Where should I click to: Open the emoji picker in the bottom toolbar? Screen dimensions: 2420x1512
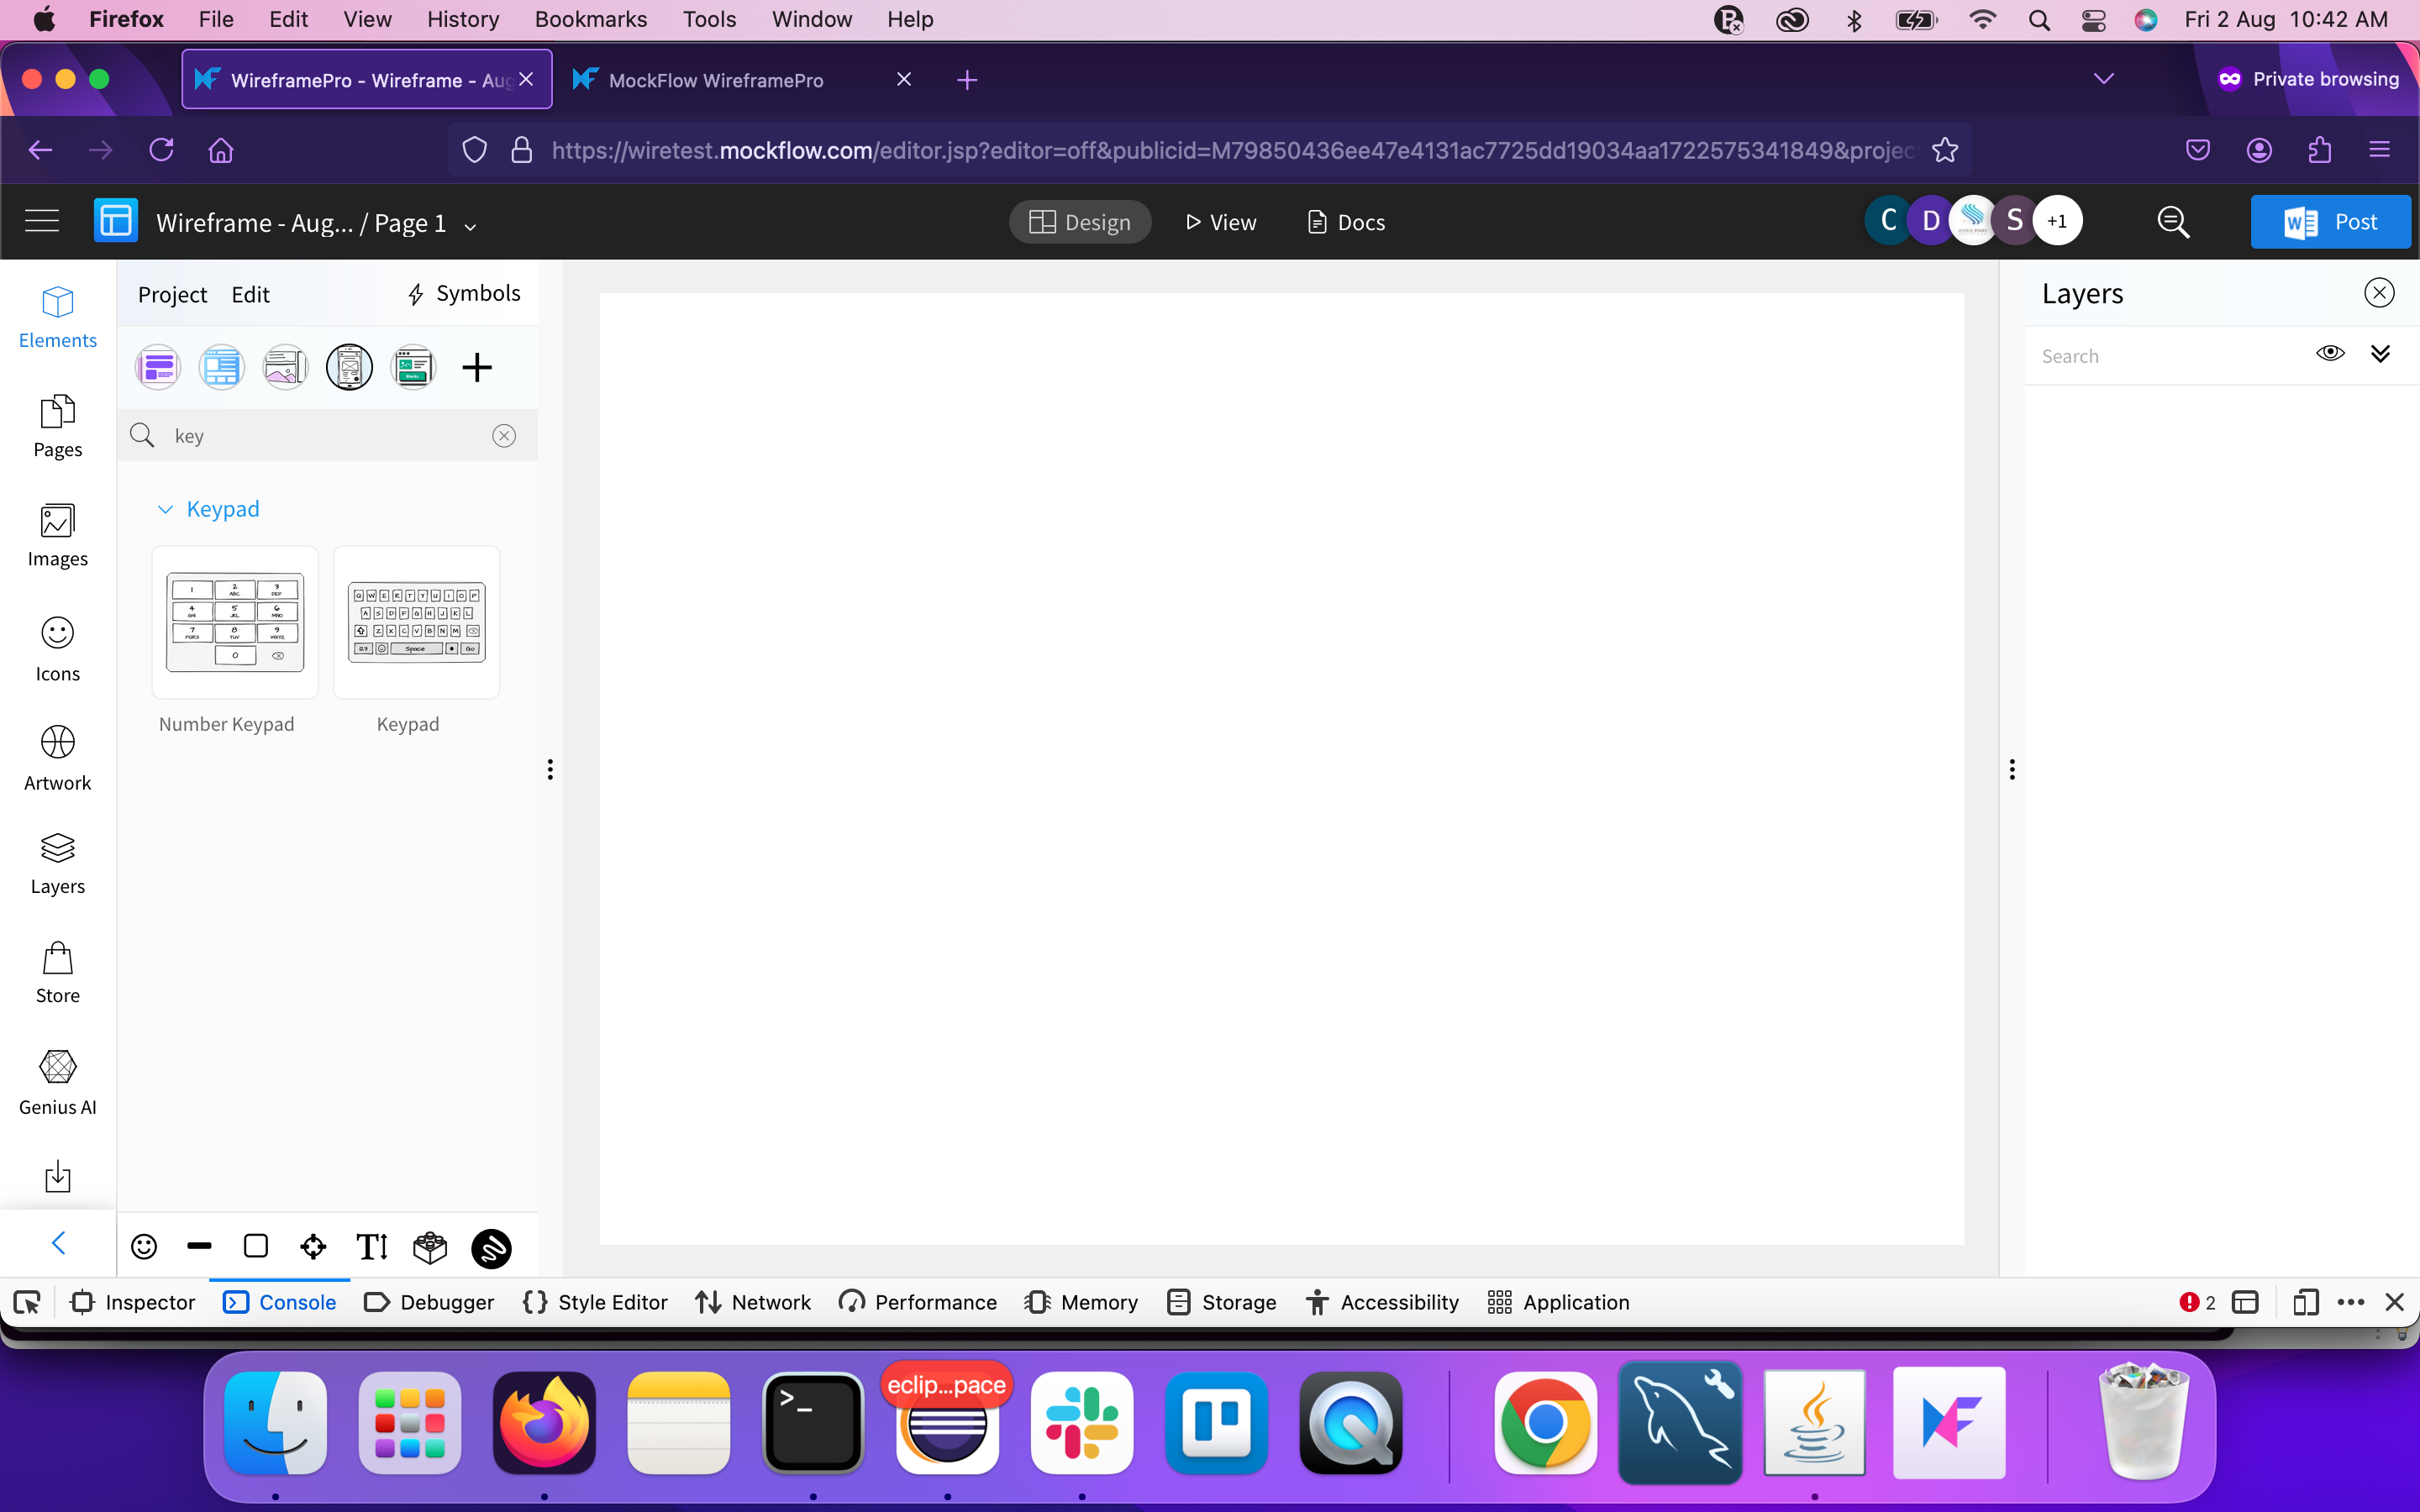pos(143,1247)
